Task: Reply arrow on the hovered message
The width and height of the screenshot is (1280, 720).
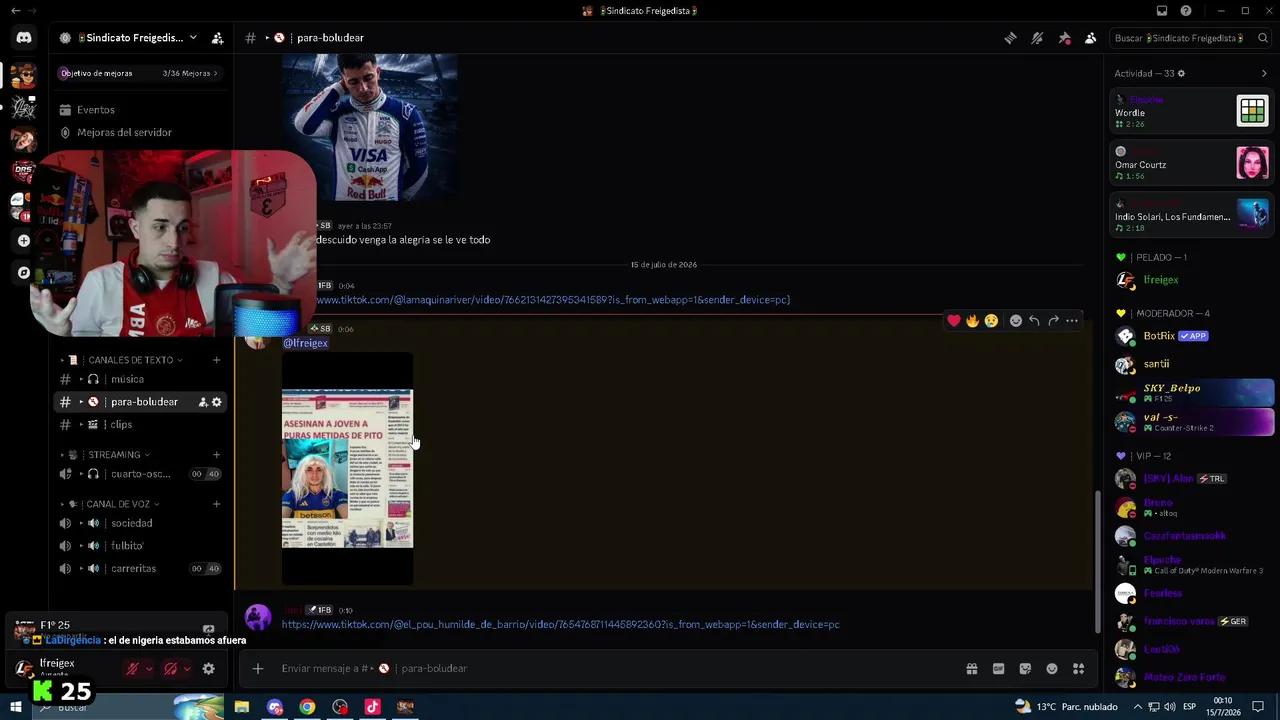Action: click(x=1034, y=320)
